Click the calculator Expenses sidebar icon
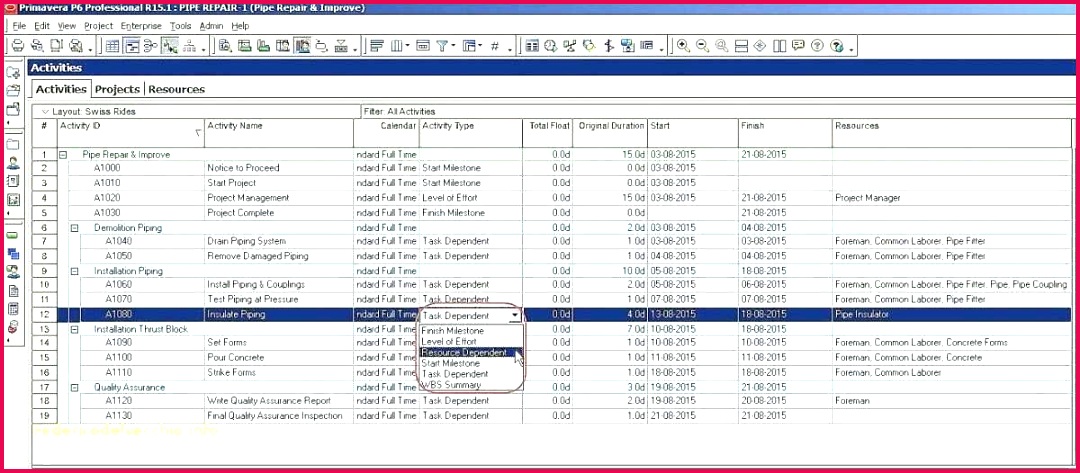The image size is (1080, 473). (13, 308)
